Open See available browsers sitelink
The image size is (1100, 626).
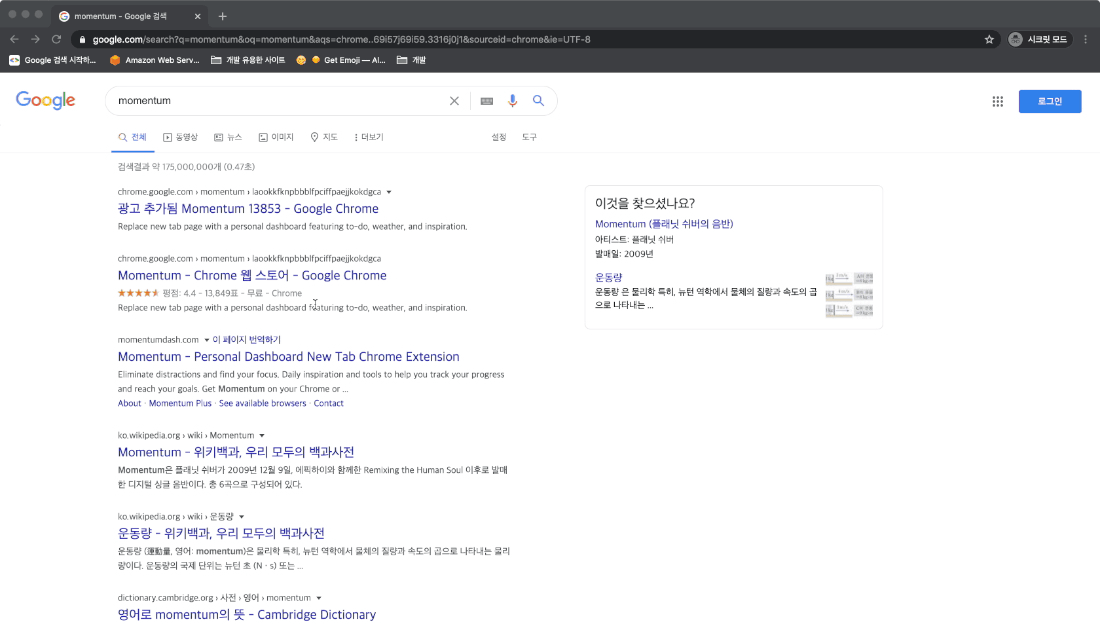coord(262,404)
